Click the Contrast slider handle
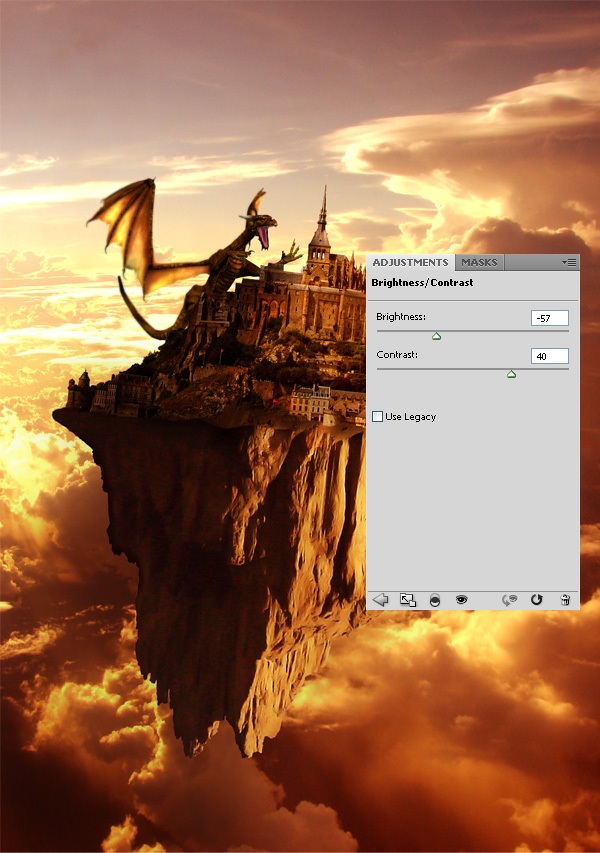The height and width of the screenshot is (853, 600). 511,374
